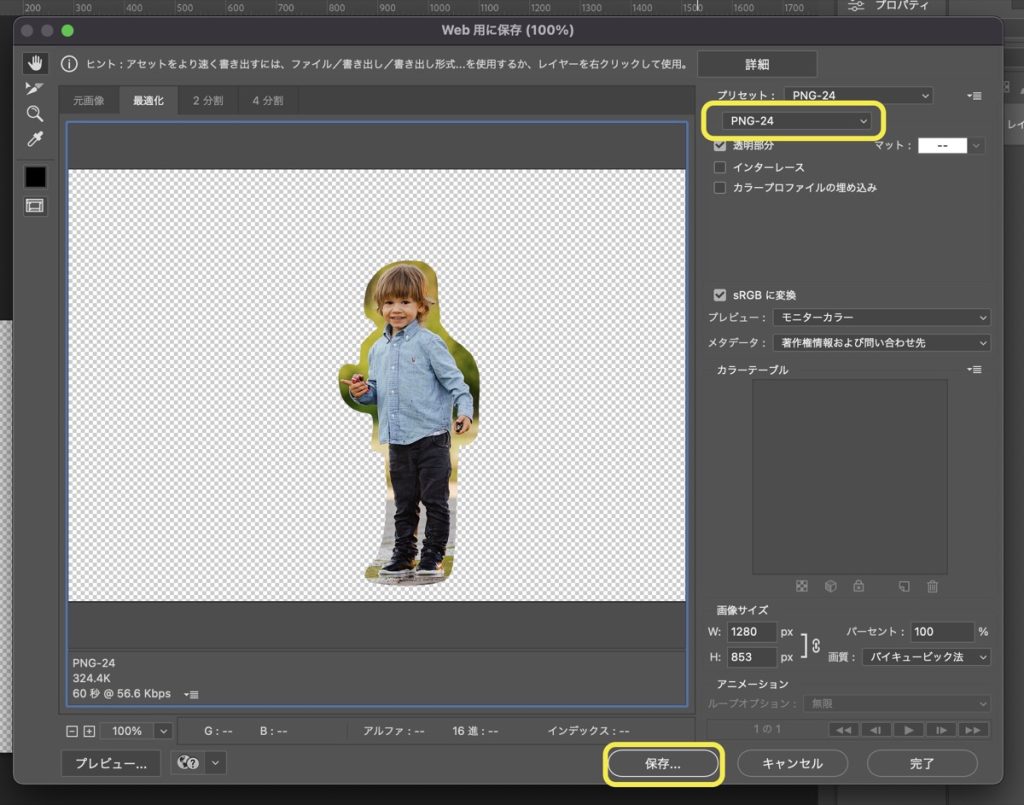This screenshot has width=1024, height=805.
Task: Select the Zoom magnifier tool
Action: (x=35, y=114)
